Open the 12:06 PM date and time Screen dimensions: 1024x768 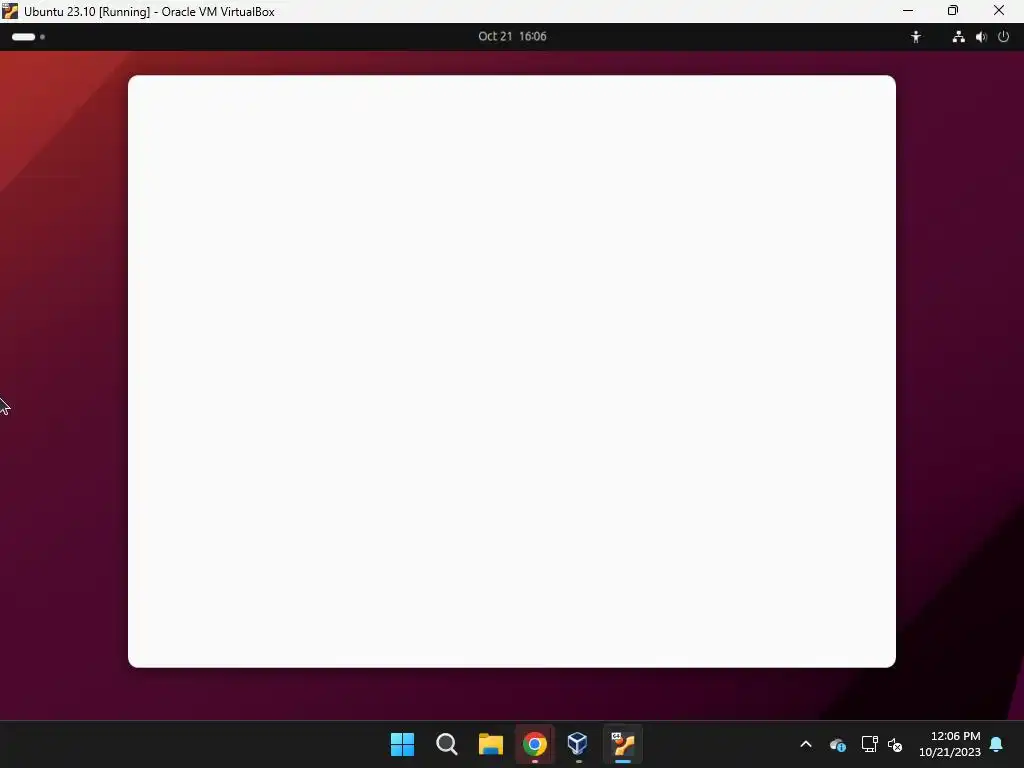[x=950, y=744]
